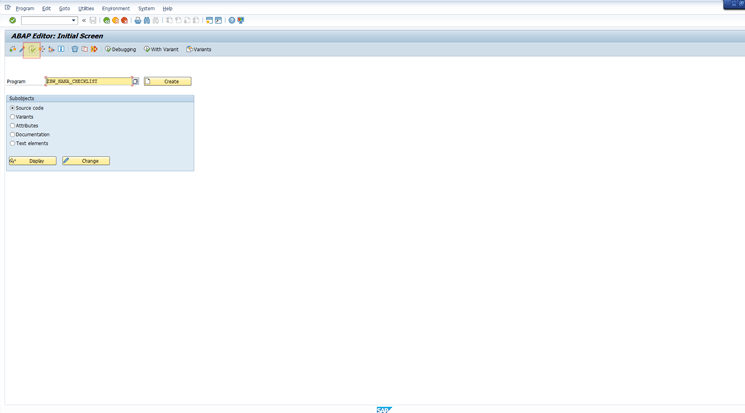Click the Display button
This screenshot has height=413, width=745.
tap(33, 161)
